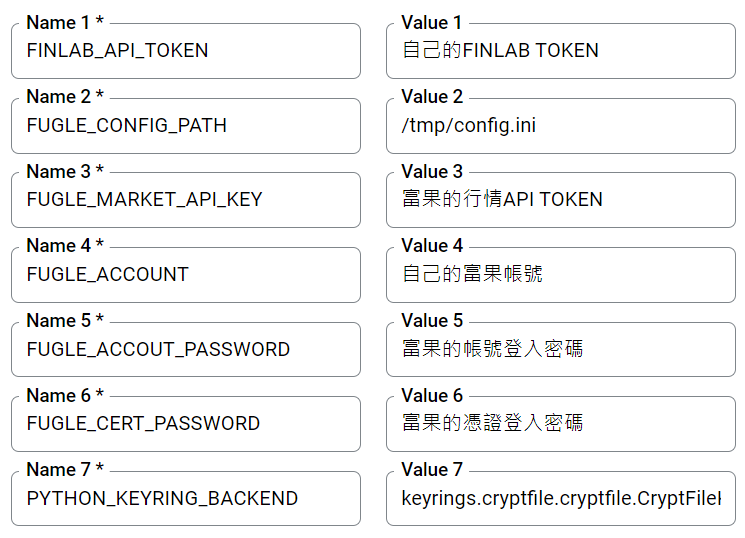Select the FUGLE_CONFIG_PATH name field
745x538 pixels.
(x=185, y=126)
